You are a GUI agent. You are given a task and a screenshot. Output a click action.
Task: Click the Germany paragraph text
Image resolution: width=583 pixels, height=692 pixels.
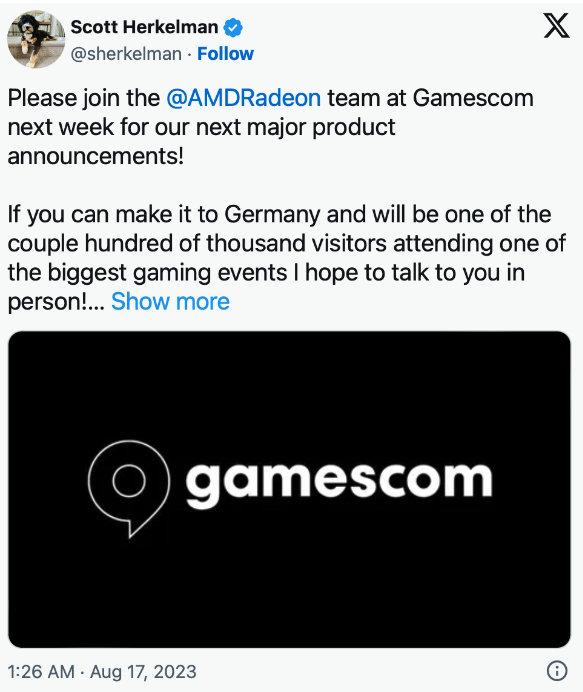click(287, 258)
